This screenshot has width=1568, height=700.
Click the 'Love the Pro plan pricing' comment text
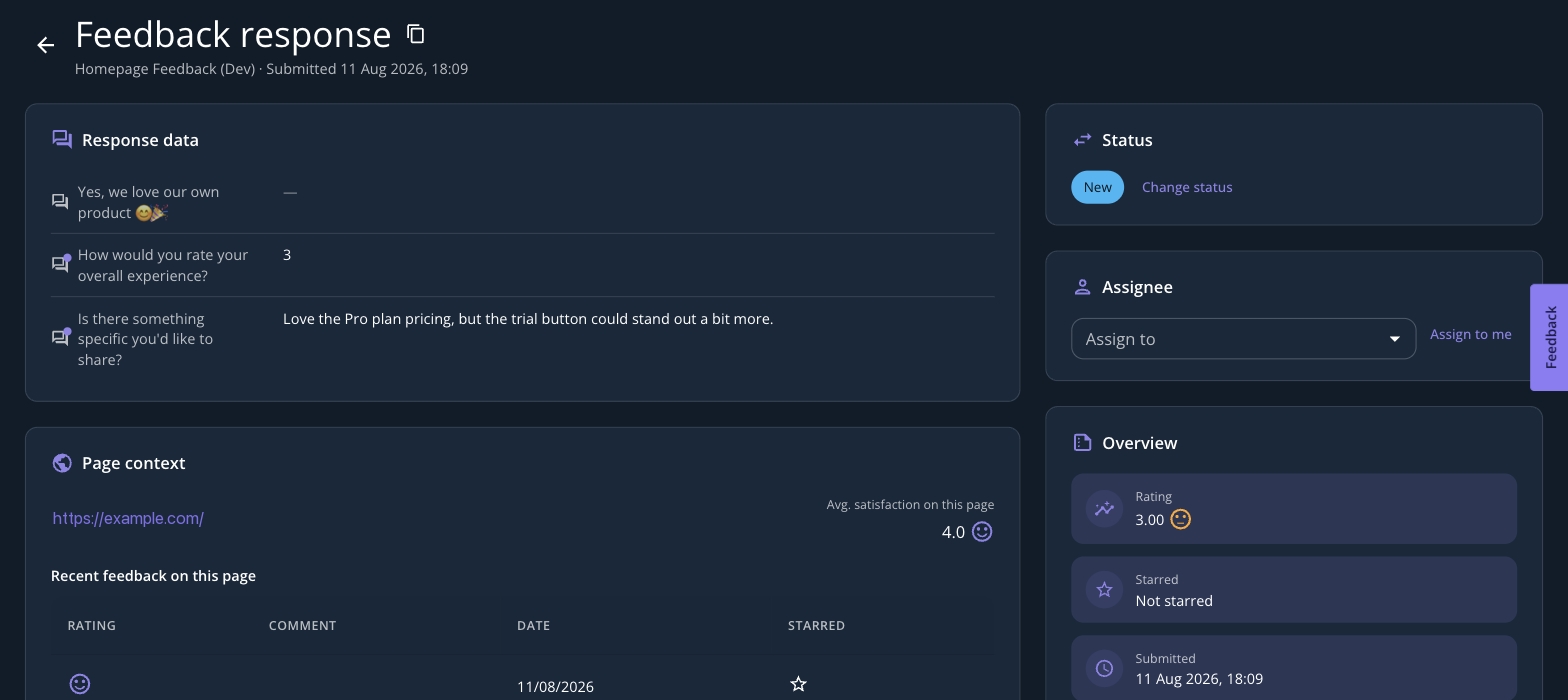[528, 319]
